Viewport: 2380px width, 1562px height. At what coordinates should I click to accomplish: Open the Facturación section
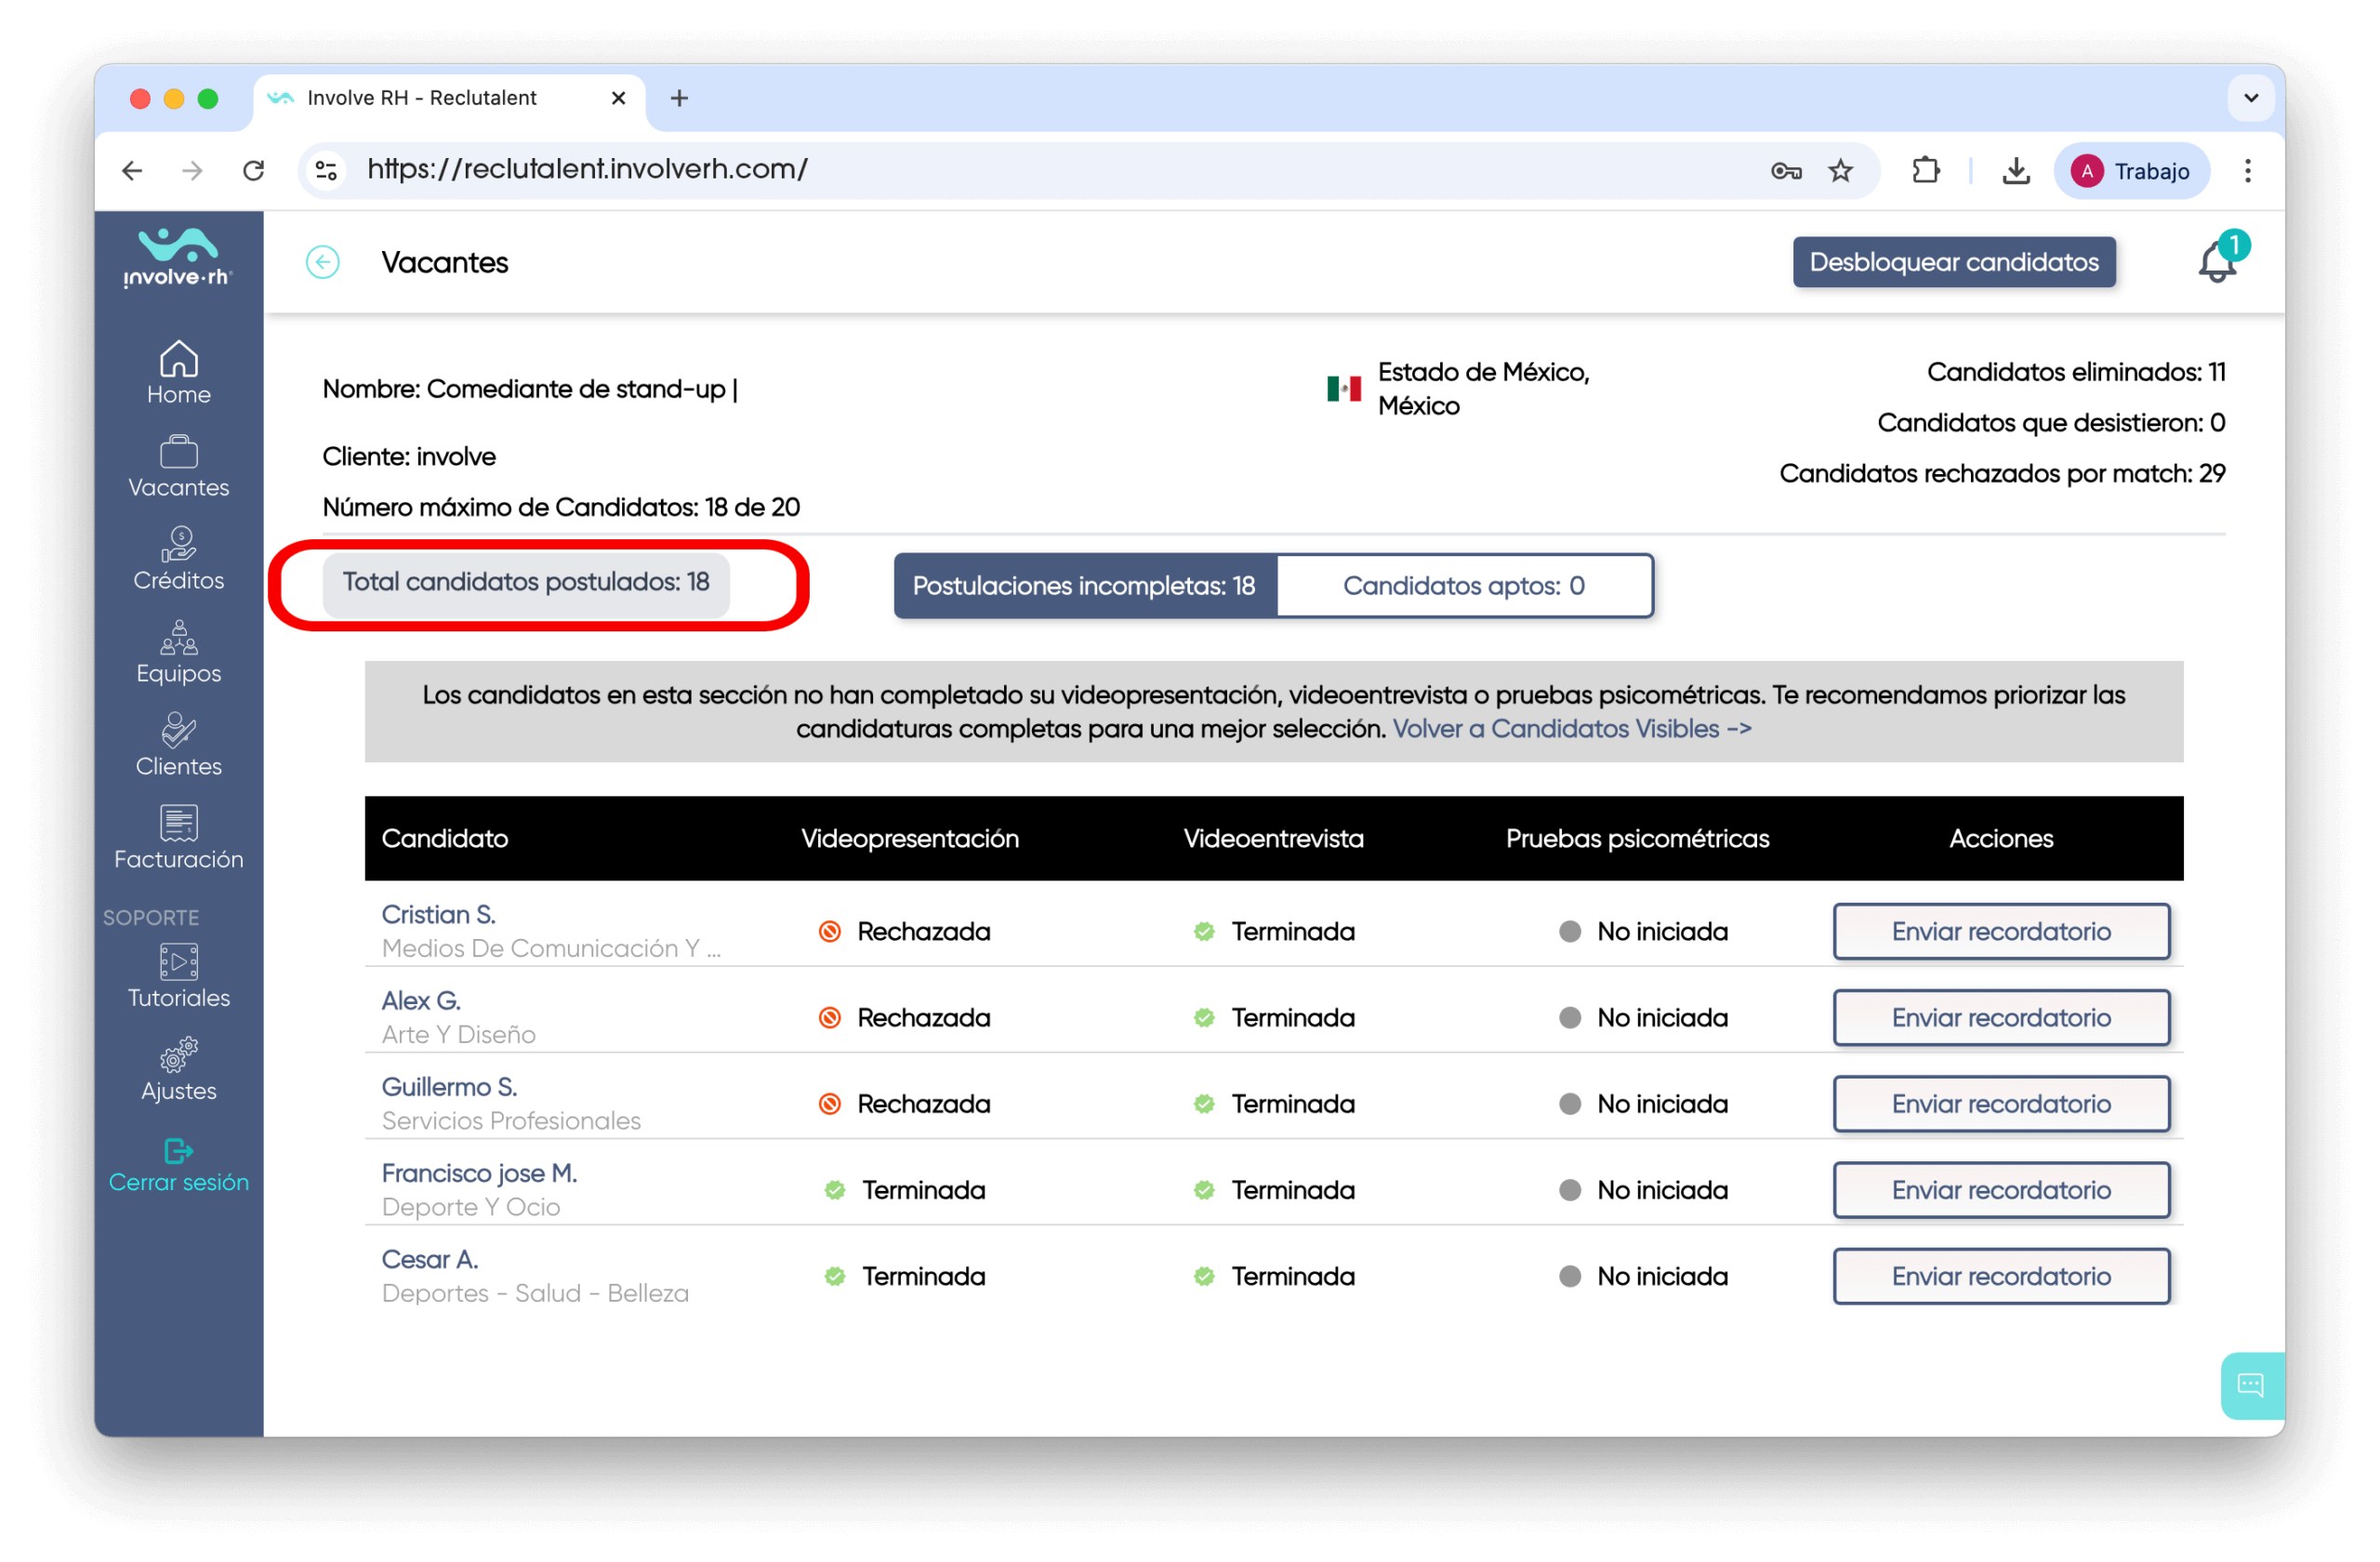(178, 838)
